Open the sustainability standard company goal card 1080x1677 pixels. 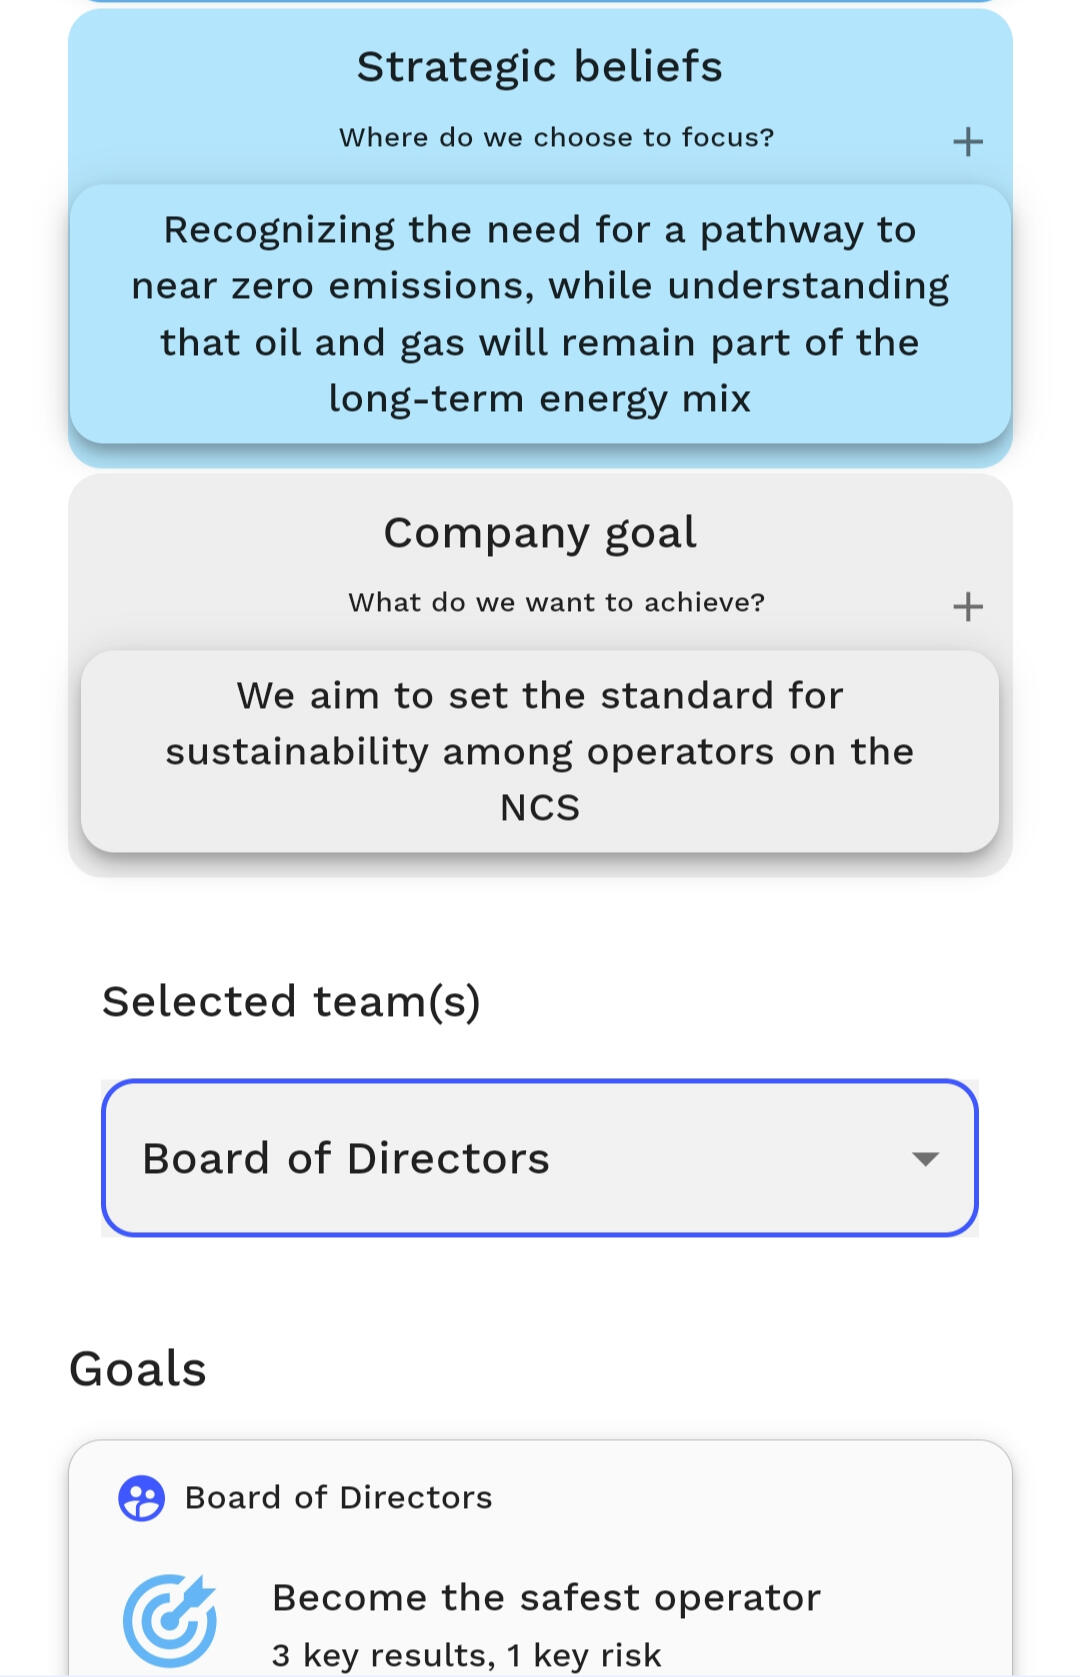(540, 751)
